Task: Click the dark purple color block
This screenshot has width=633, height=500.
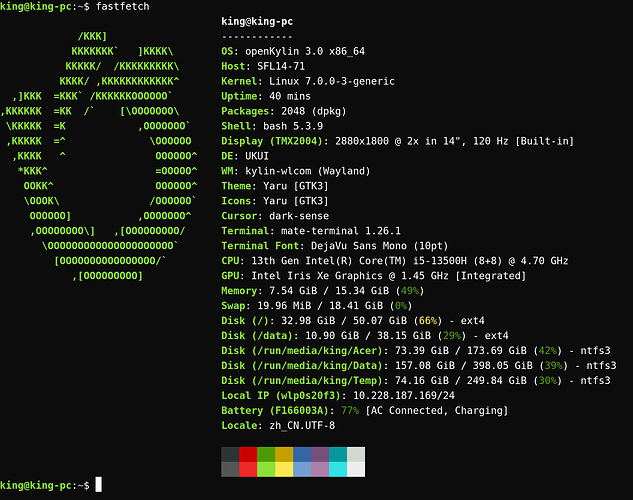Action: coord(320,454)
